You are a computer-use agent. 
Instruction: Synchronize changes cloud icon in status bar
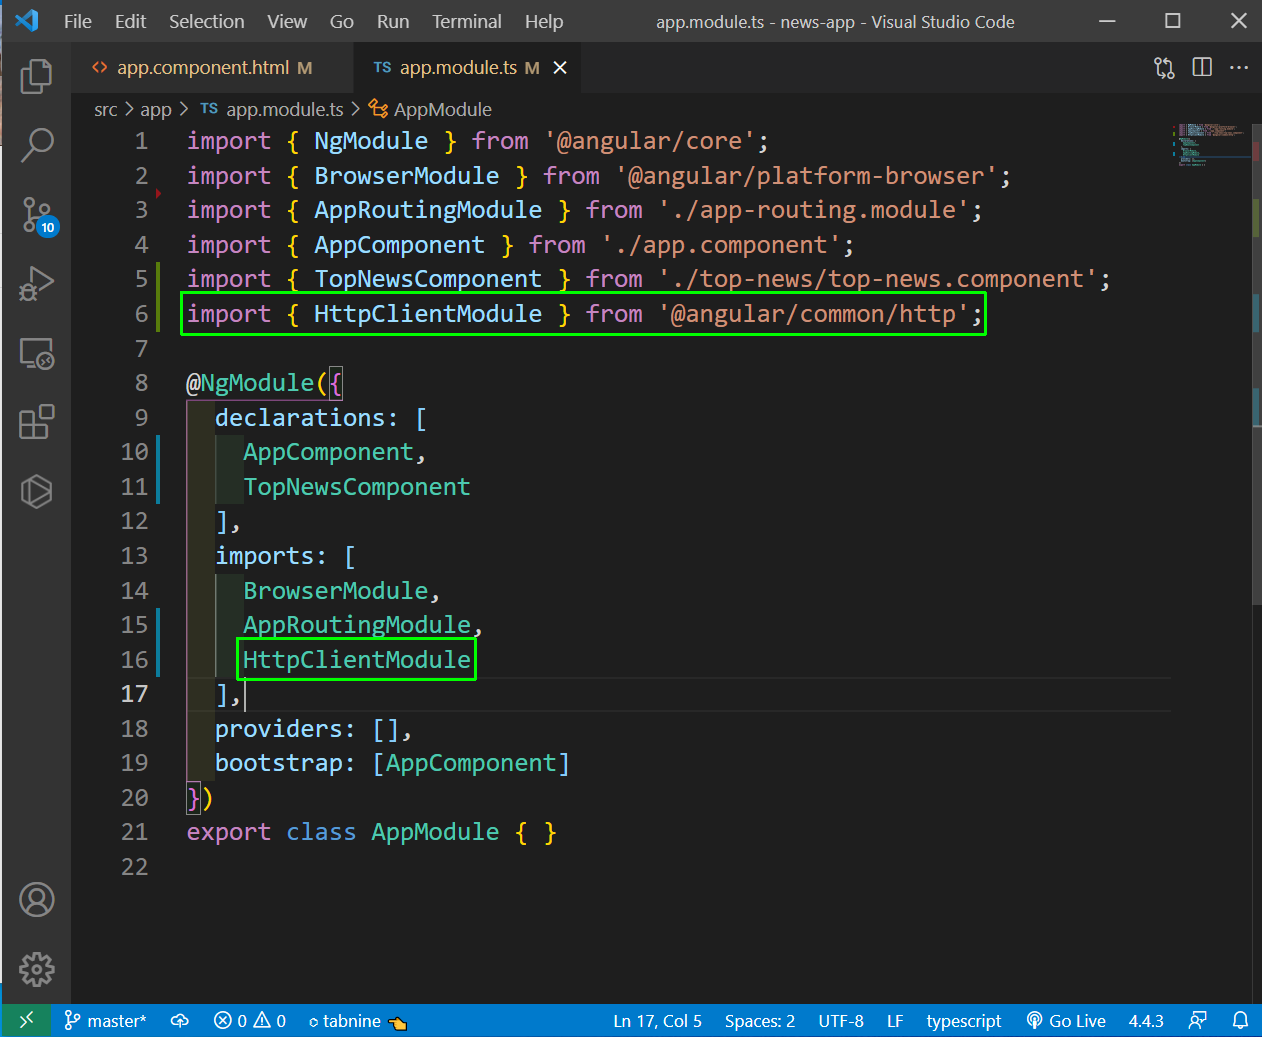(x=180, y=1021)
